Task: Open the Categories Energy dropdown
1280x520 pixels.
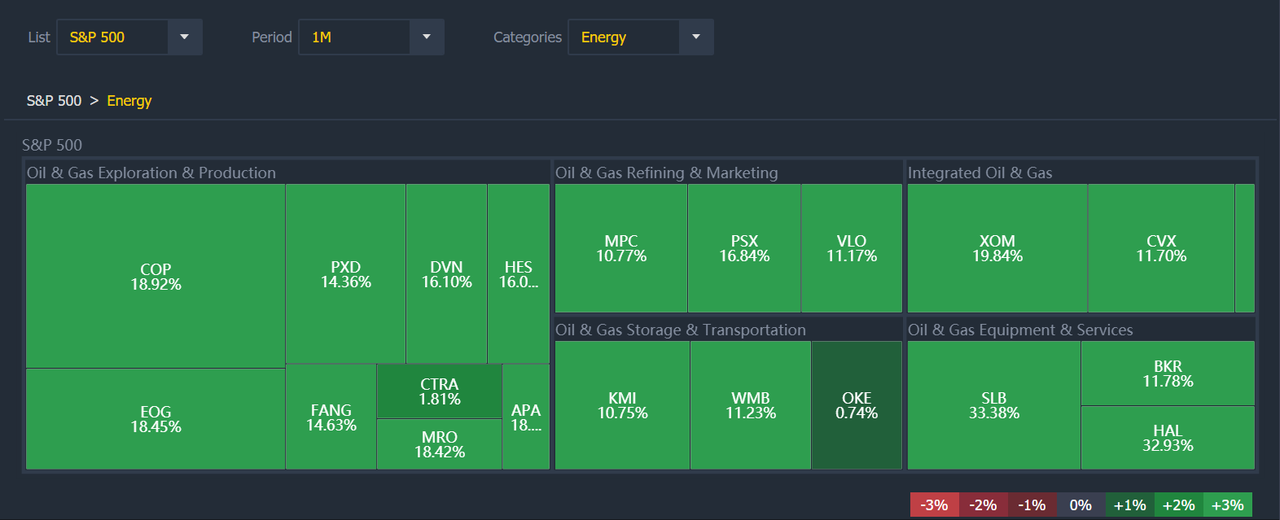Action: 640,37
